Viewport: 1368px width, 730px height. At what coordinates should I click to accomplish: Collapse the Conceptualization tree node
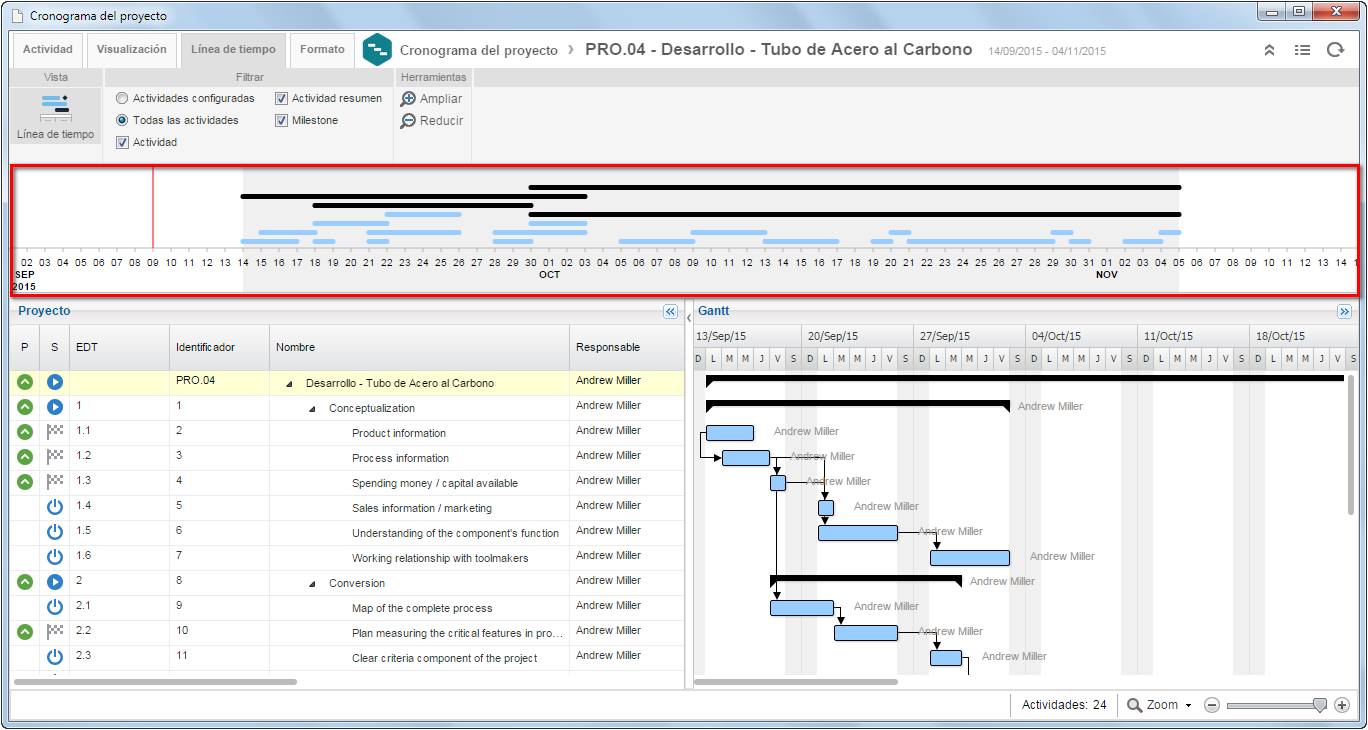coord(311,409)
